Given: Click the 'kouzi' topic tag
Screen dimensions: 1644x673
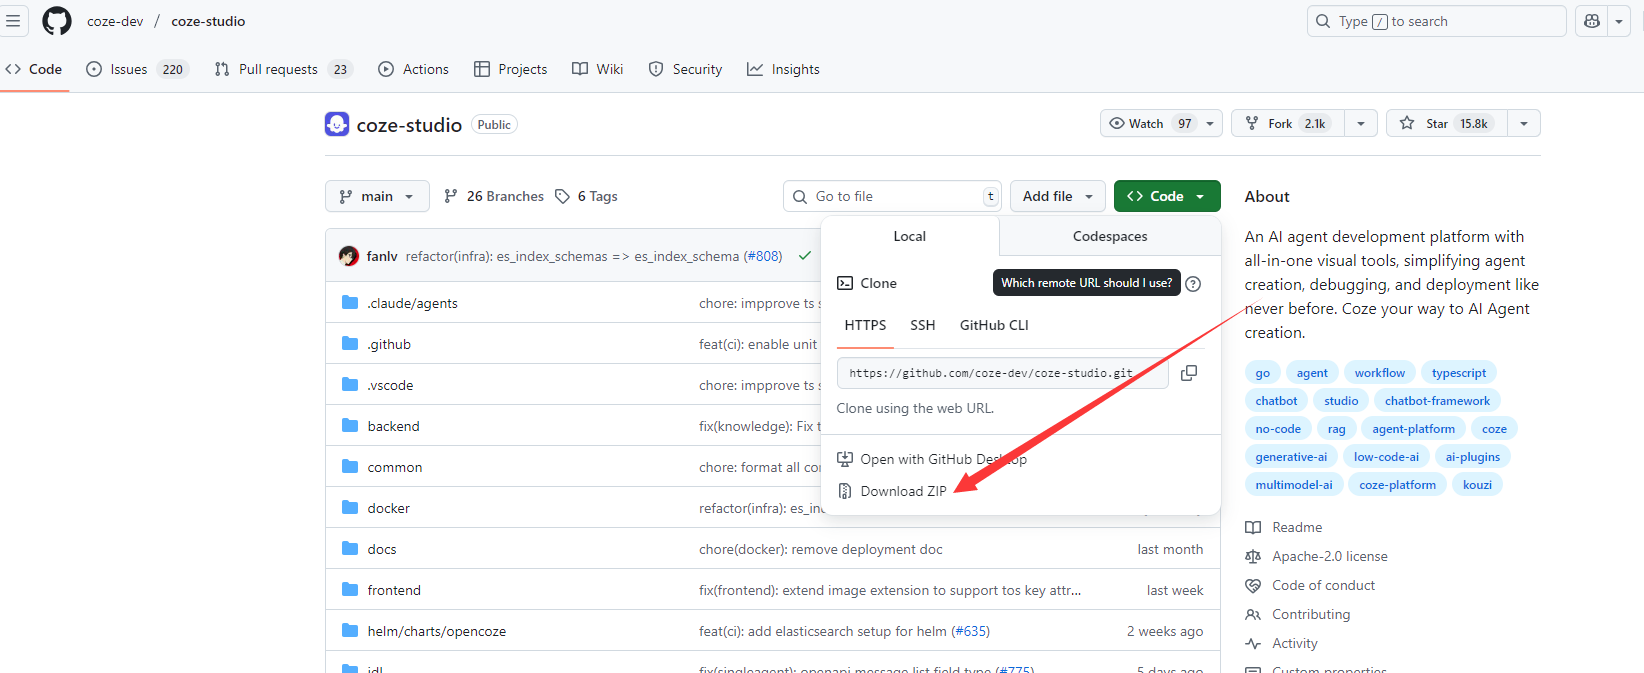Looking at the screenshot, I should (x=1477, y=485).
